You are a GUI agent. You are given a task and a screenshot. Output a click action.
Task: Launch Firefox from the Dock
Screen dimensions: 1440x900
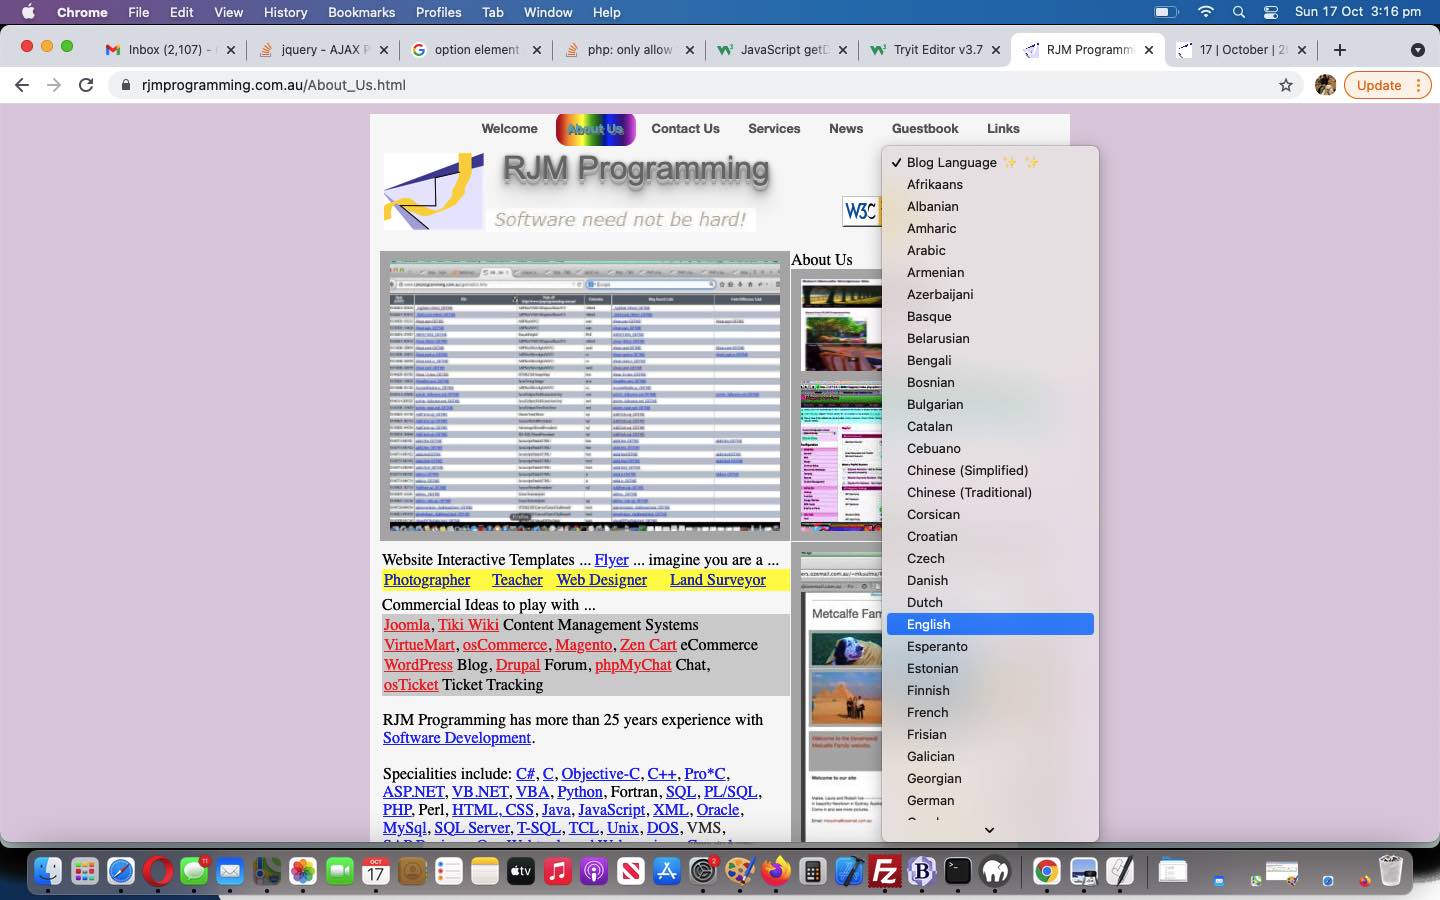point(775,872)
